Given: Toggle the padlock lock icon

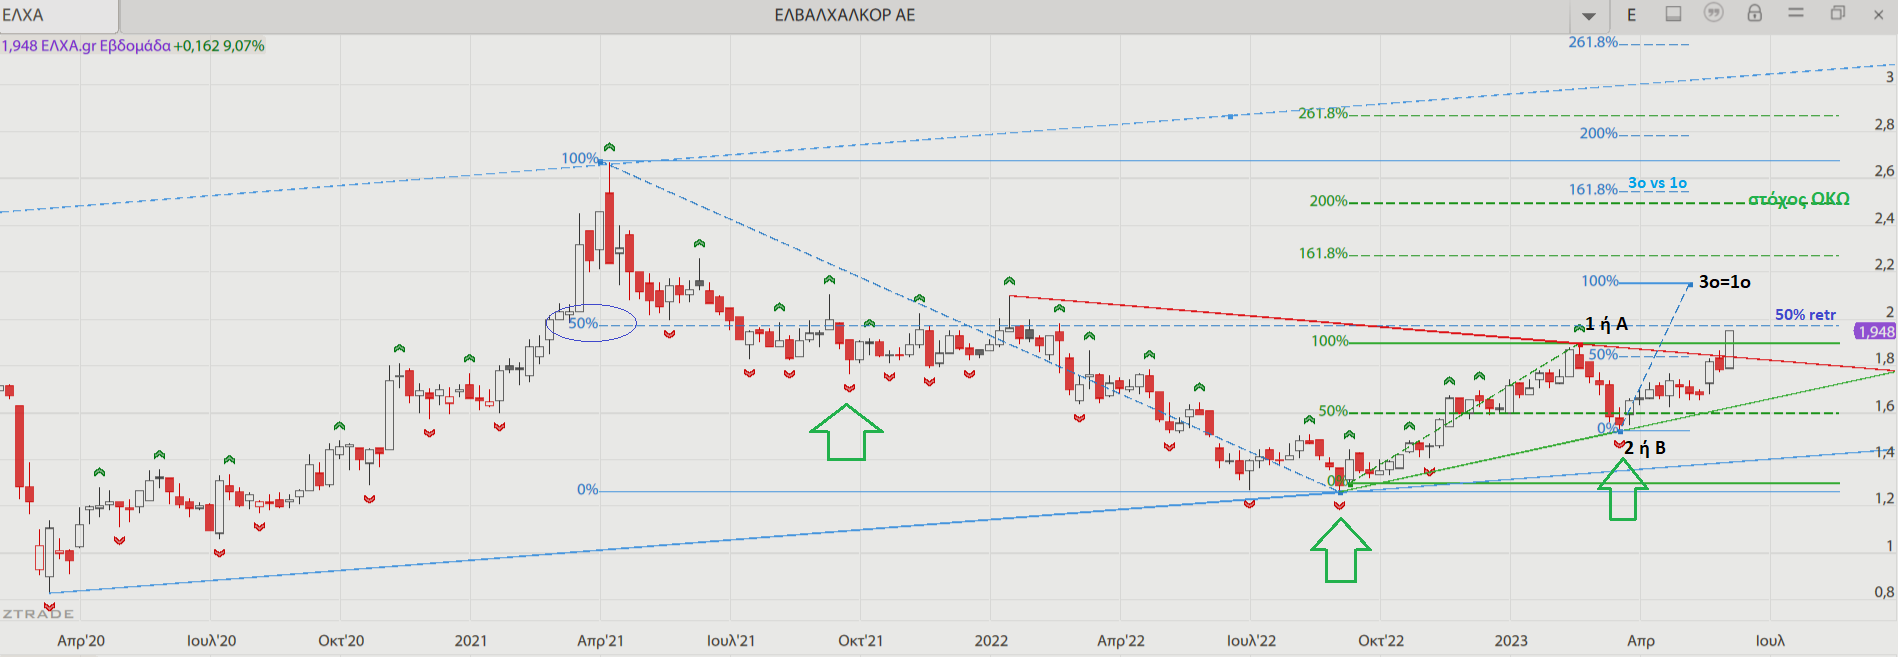Looking at the screenshot, I should pos(1755,14).
